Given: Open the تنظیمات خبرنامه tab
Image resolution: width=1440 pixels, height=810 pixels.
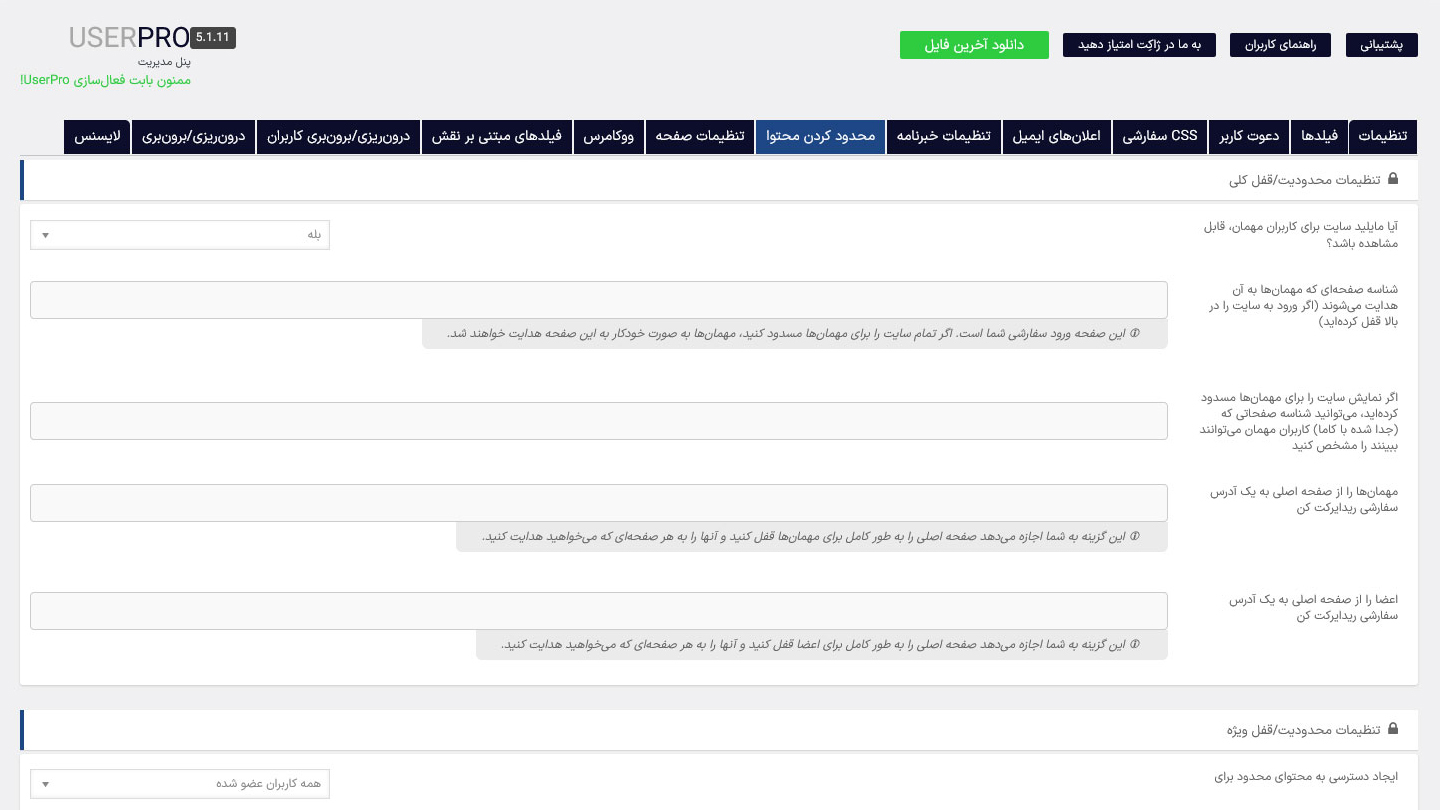Looking at the screenshot, I should click(944, 136).
